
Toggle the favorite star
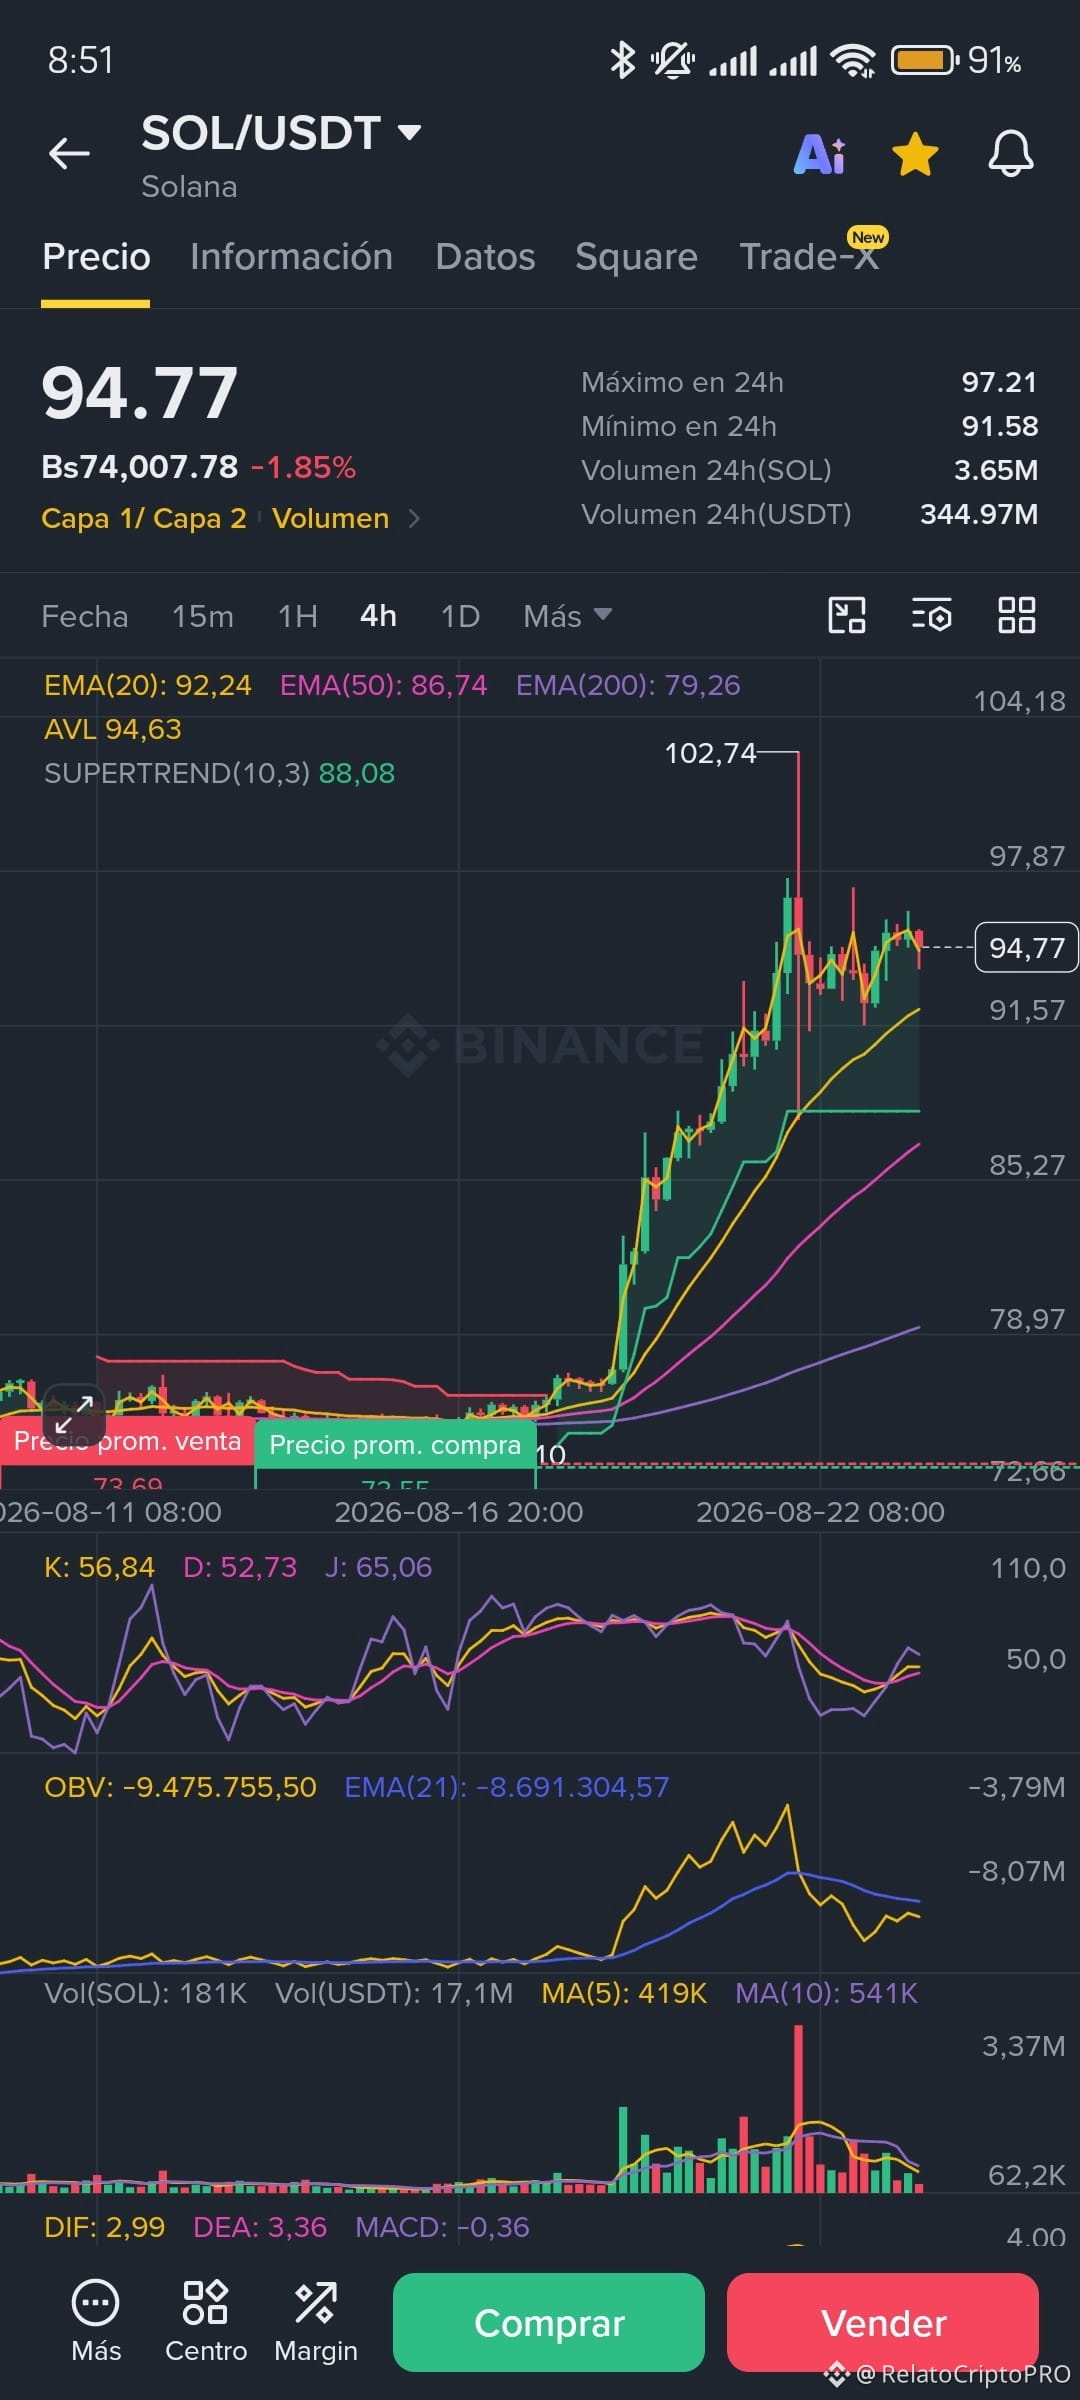[x=915, y=154]
